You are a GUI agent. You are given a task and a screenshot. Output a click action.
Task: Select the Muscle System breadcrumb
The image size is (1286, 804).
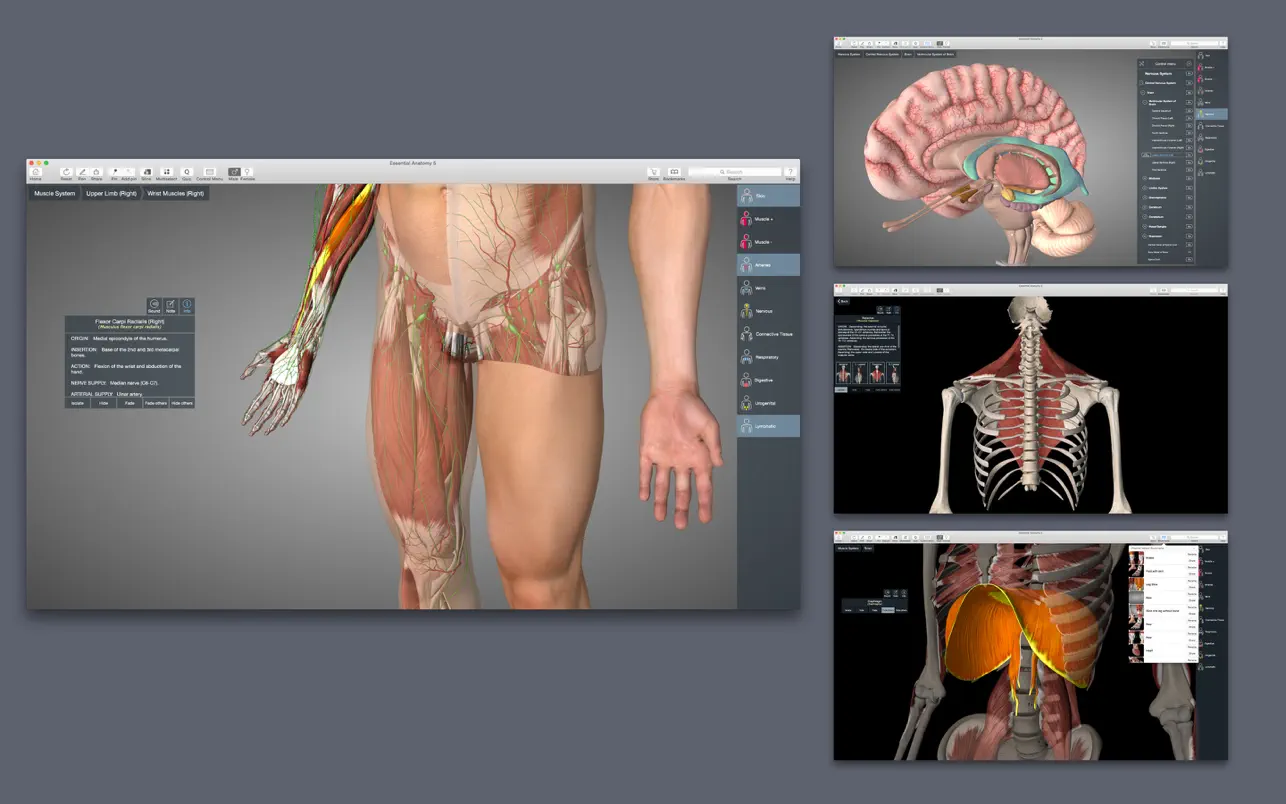click(54, 193)
